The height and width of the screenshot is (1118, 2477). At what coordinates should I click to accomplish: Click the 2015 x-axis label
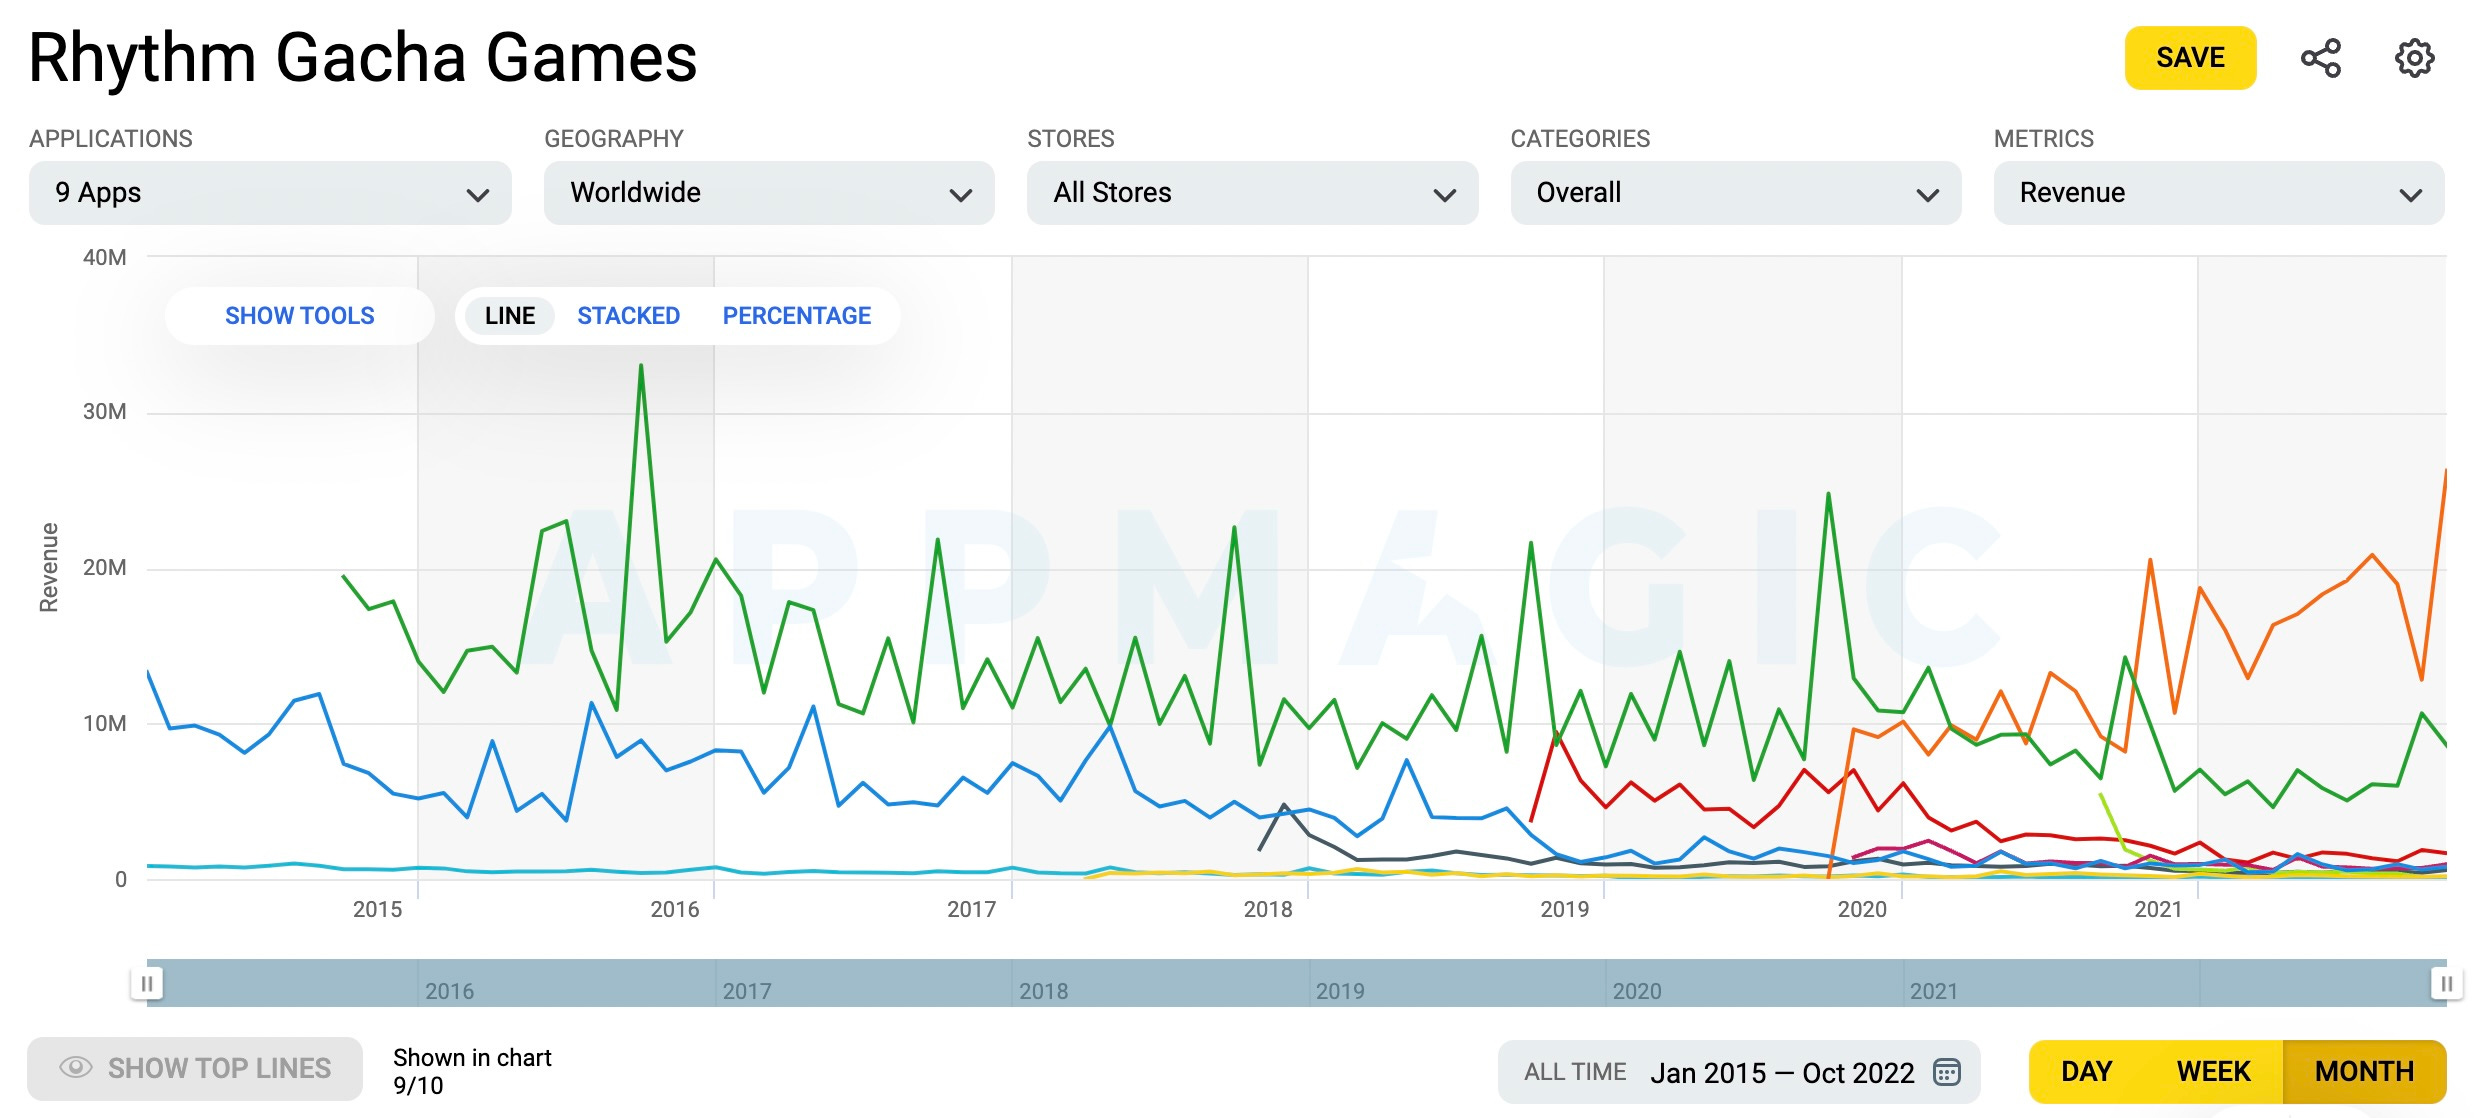point(377,909)
